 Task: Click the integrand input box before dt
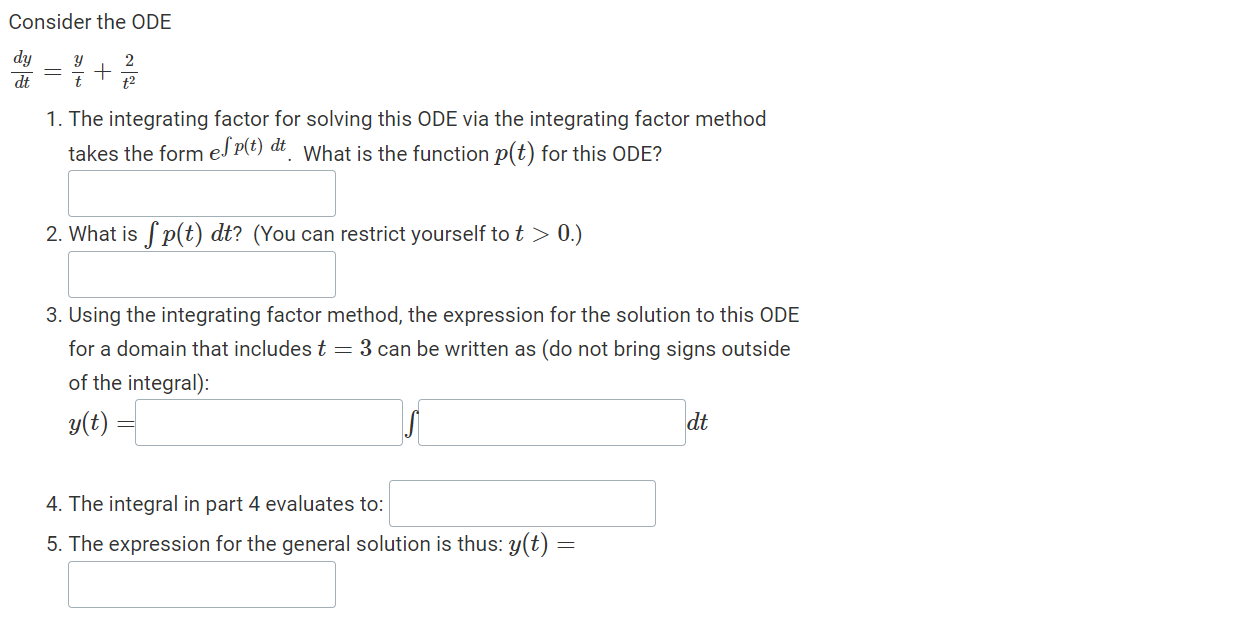coord(551,422)
